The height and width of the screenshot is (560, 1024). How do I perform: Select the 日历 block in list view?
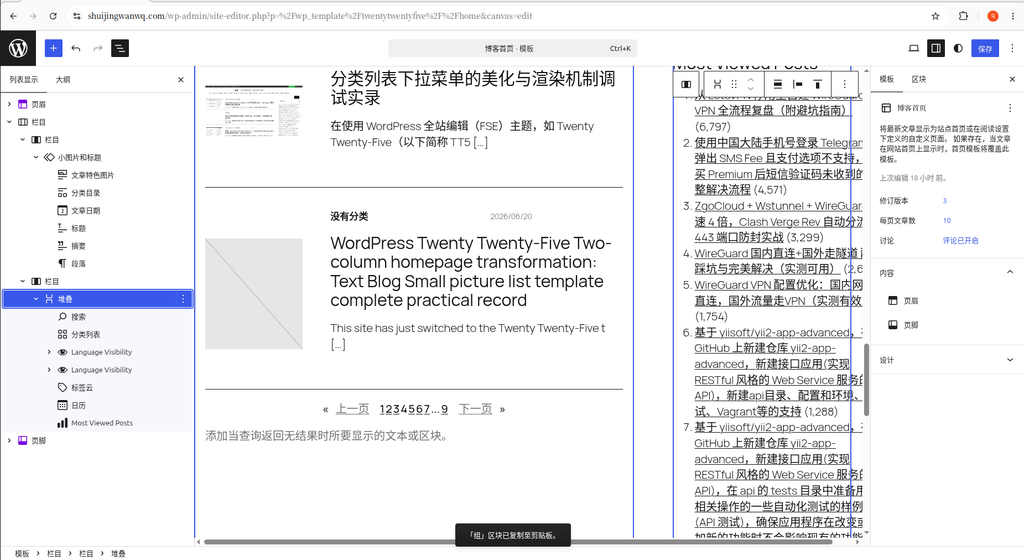pyautogui.click(x=98, y=405)
